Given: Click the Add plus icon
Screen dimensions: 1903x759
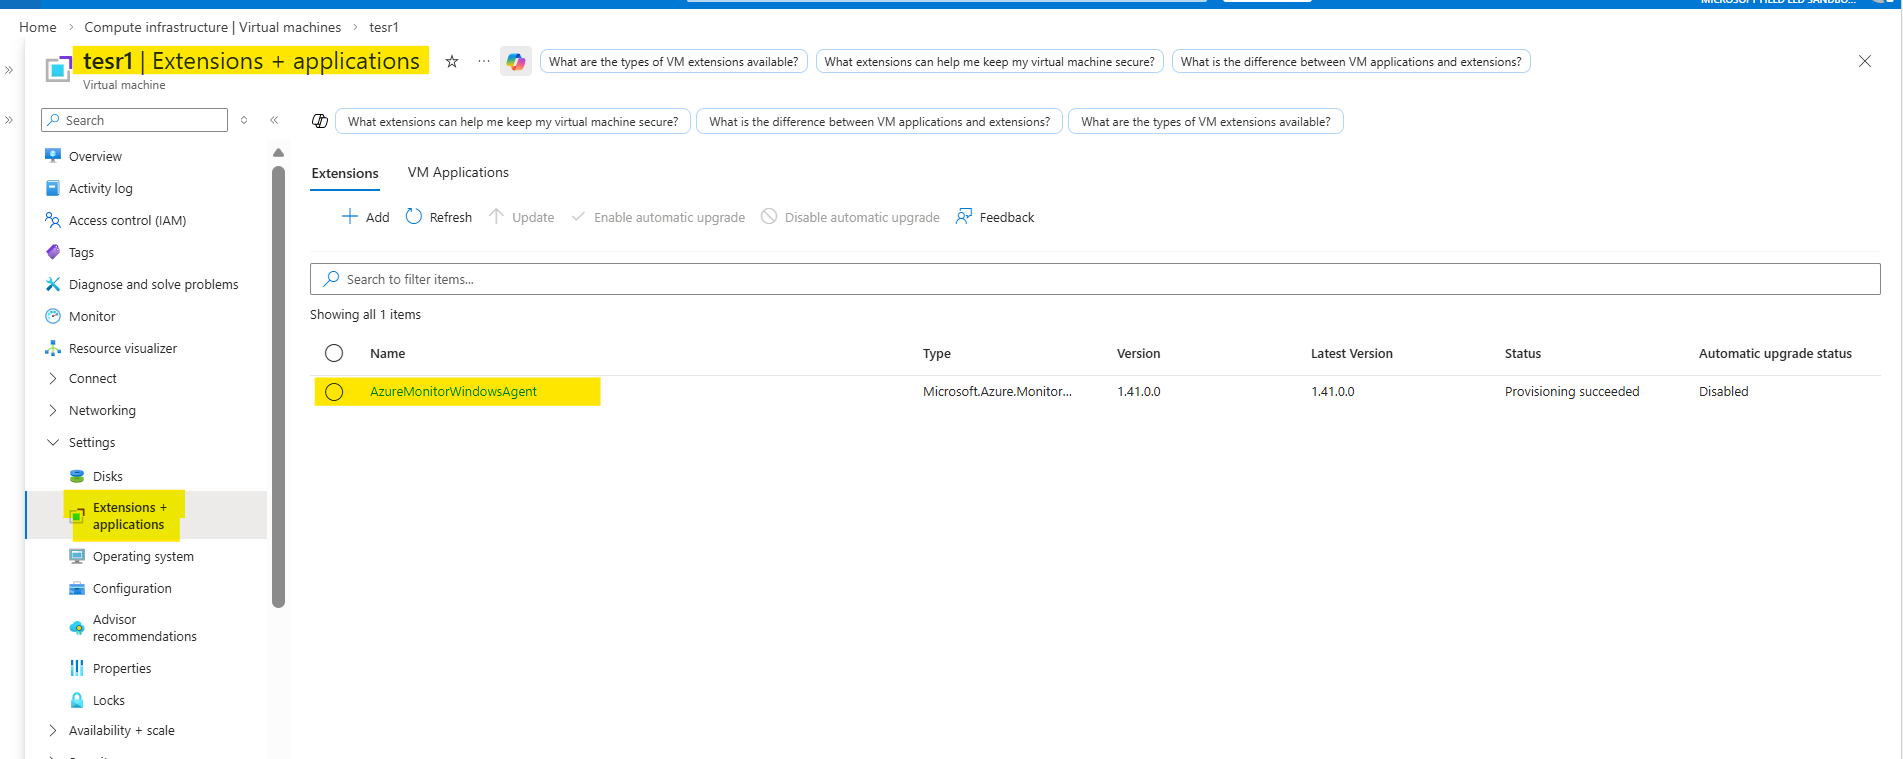Looking at the screenshot, I should tap(350, 216).
